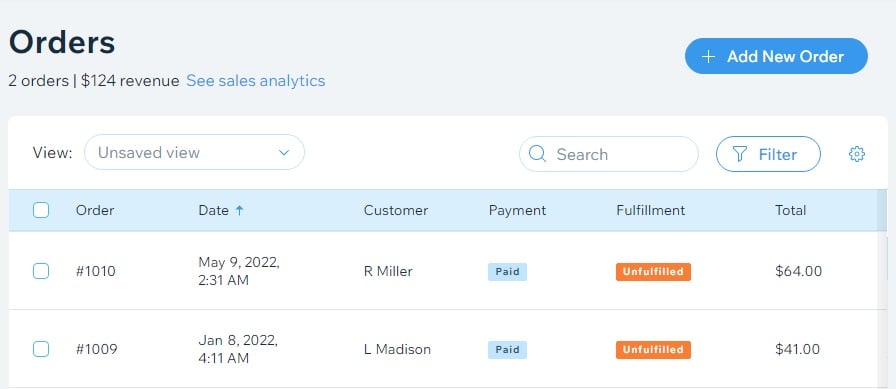Click the Add New Order button
This screenshot has height=389, width=896.
click(x=776, y=56)
